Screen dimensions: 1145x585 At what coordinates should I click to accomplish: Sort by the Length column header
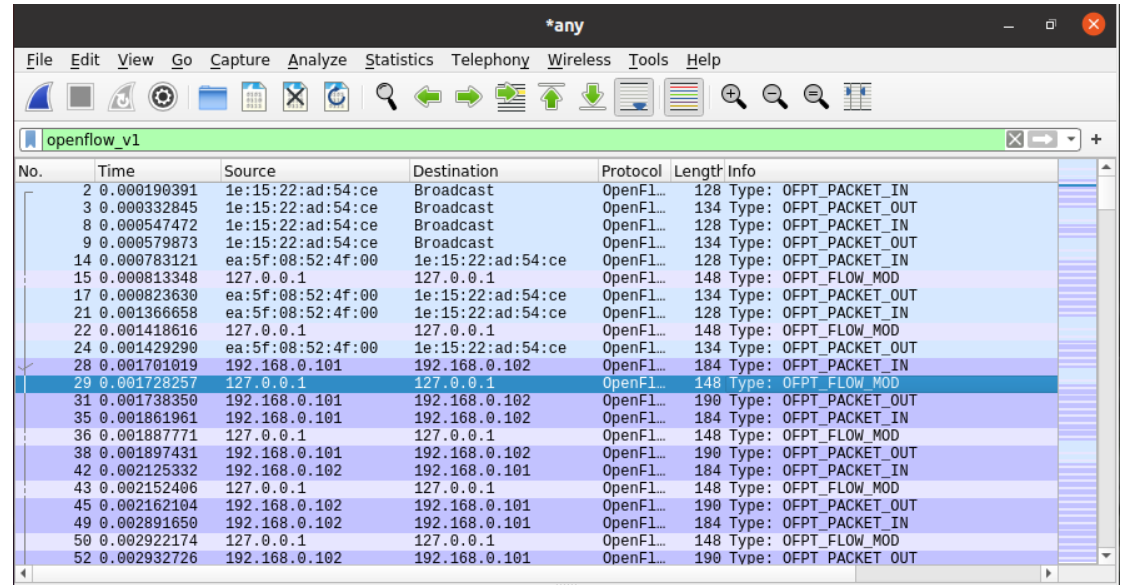pyautogui.click(x=697, y=171)
